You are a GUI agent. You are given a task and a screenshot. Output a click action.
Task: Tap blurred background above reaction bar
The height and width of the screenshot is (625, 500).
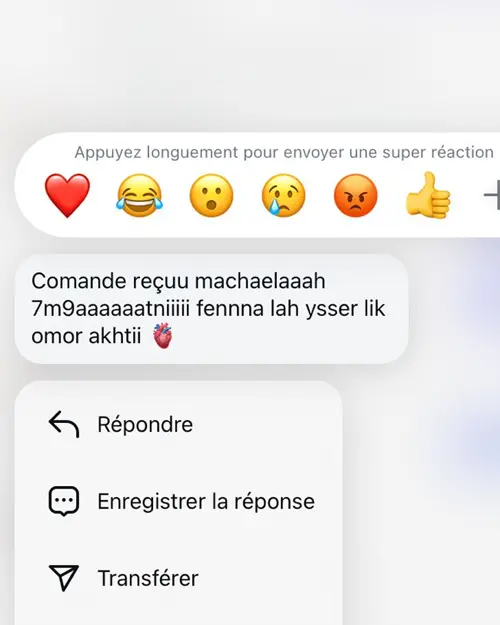tap(250, 64)
